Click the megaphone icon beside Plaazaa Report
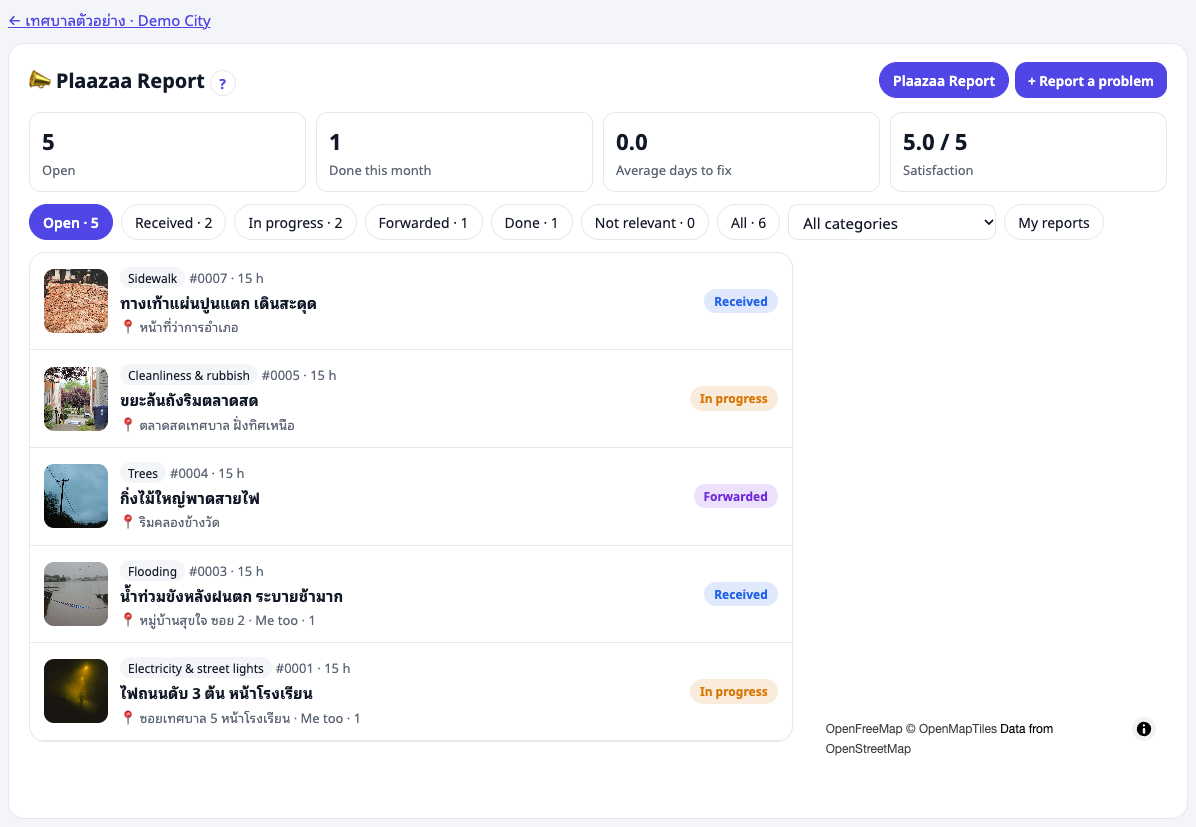 40,79
